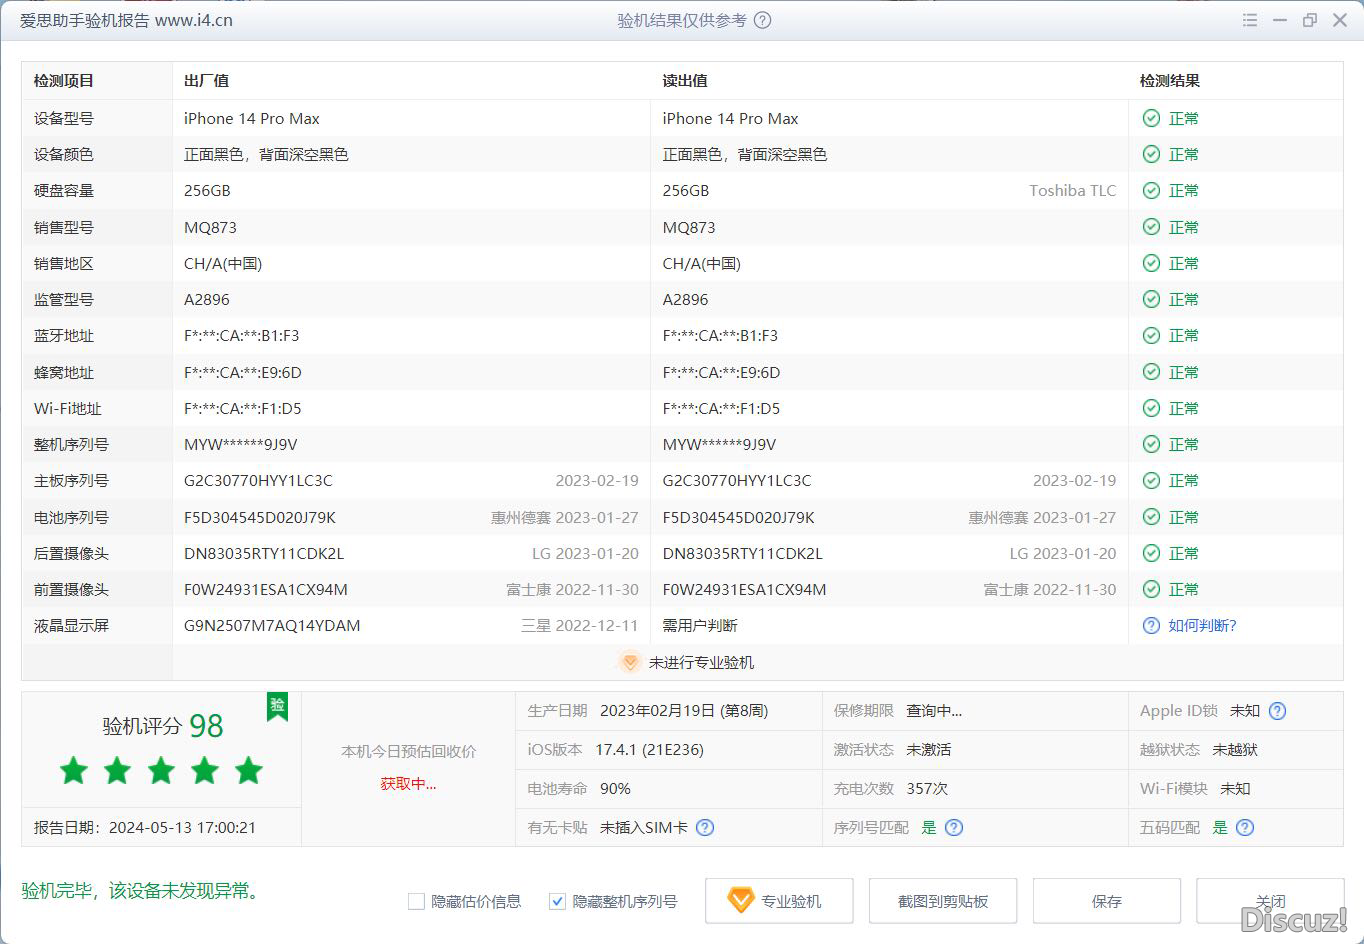The height and width of the screenshot is (944, 1364).
Task: Click 截图到剪贴板 button
Action: coord(943,901)
